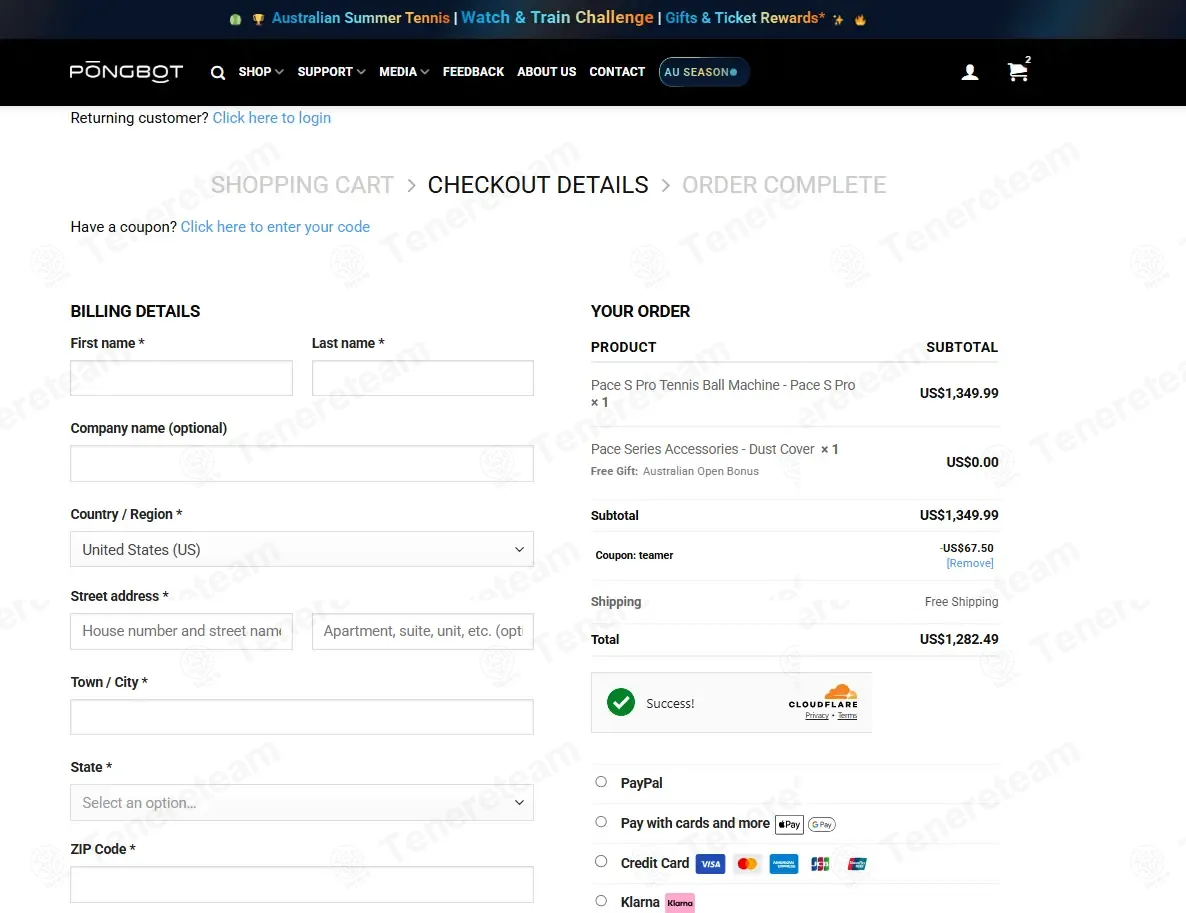Open the CONTACT menu item
The height and width of the screenshot is (913, 1186).
tap(617, 72)
